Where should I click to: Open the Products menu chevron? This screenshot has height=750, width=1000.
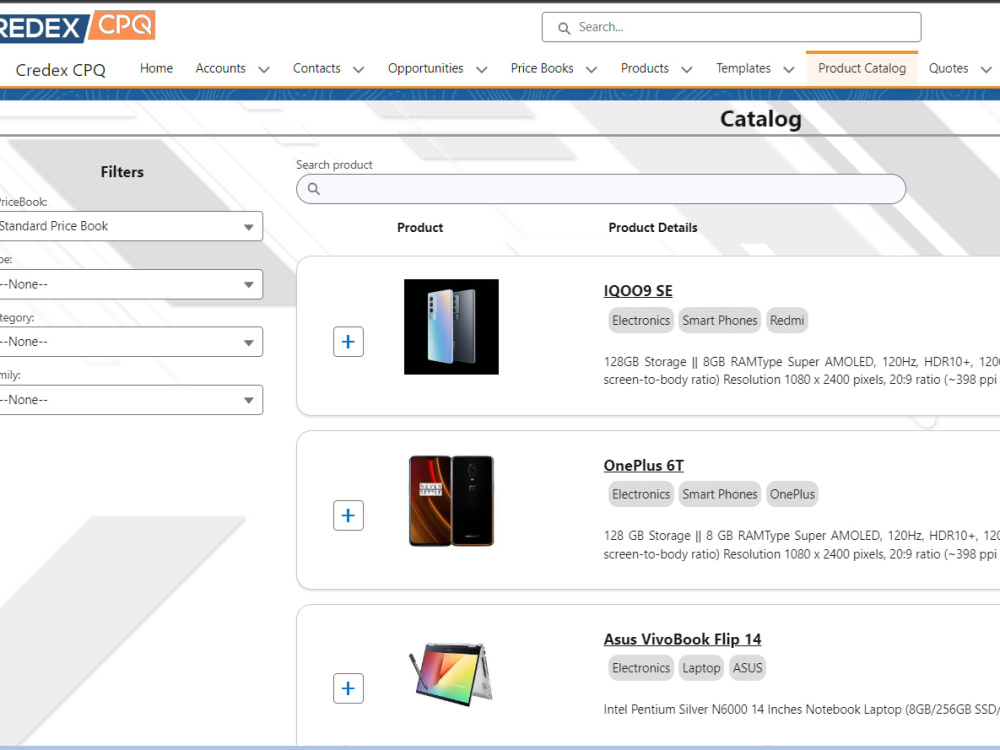click(x=687, y=70)
